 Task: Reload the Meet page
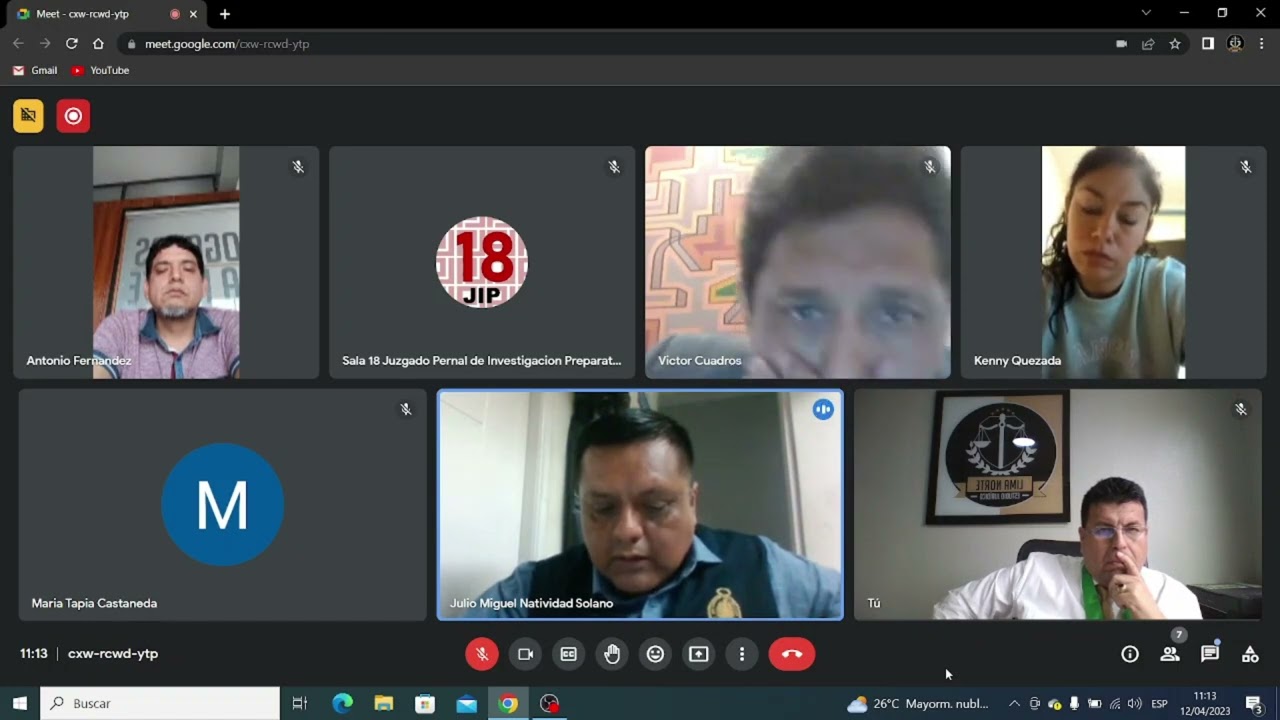tap(72, 44)
